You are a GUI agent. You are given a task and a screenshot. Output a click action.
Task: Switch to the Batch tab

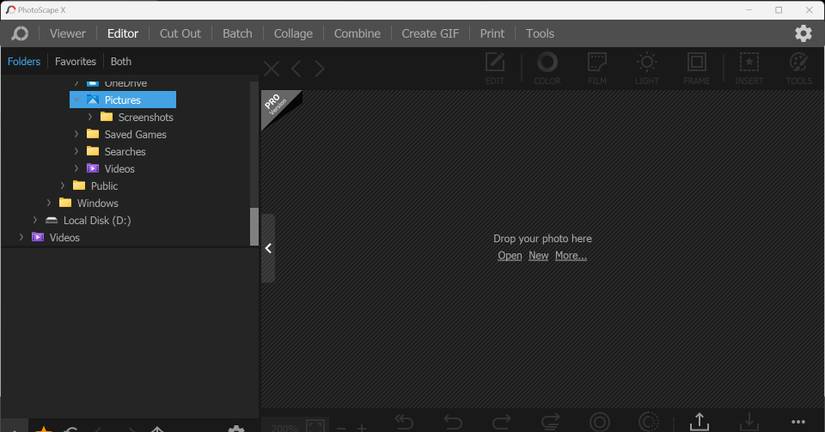(237, 34)
